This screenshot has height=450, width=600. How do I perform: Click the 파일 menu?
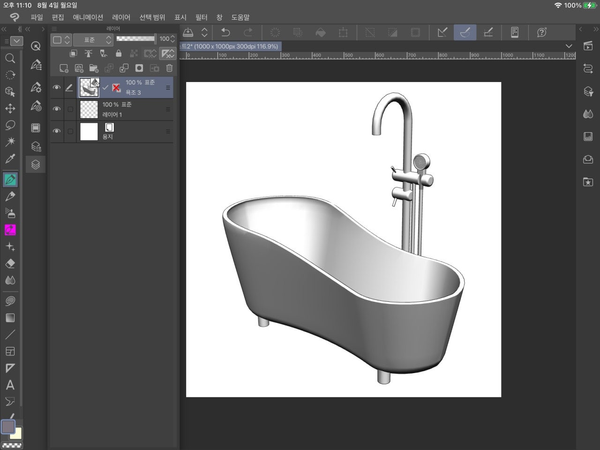pyautogui.click(x=37, y=18)
